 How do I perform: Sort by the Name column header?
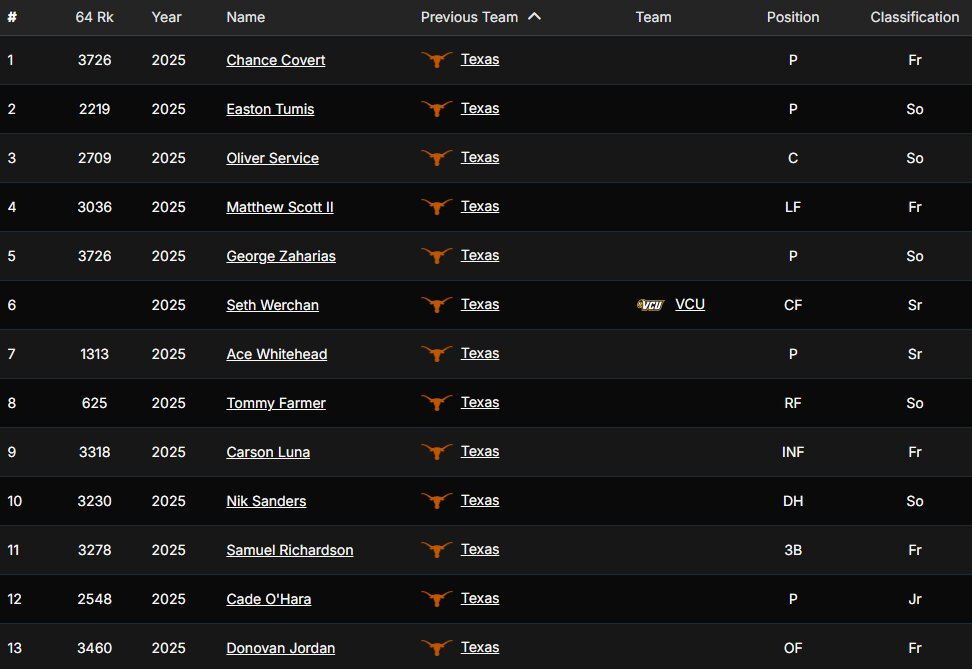coord(245,17)
